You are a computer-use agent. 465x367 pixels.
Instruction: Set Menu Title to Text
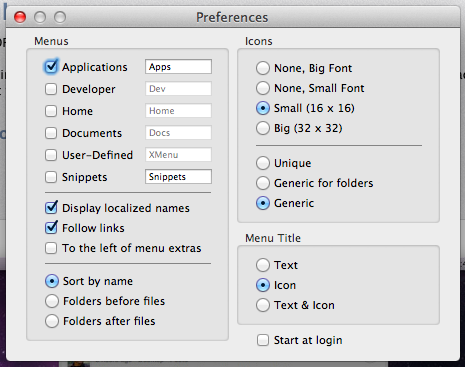tap(263, 265)
